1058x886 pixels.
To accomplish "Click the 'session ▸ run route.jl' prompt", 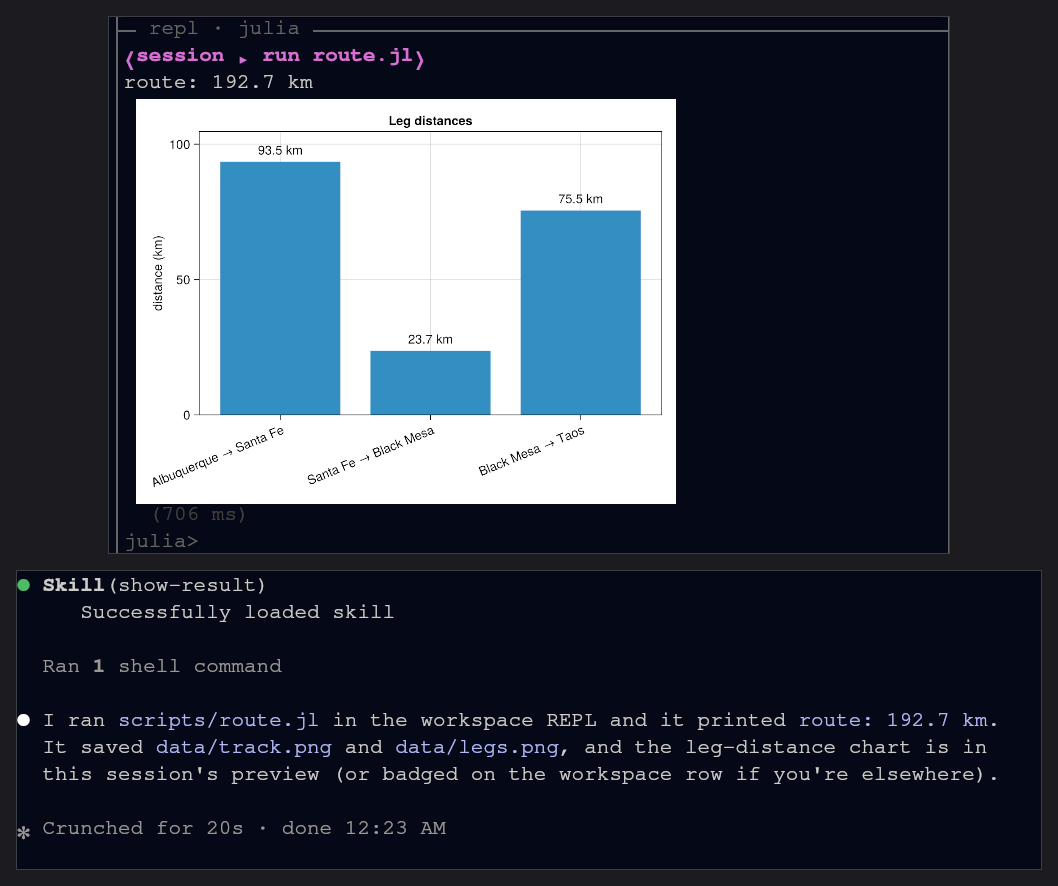I will click(x=275, y=57).
